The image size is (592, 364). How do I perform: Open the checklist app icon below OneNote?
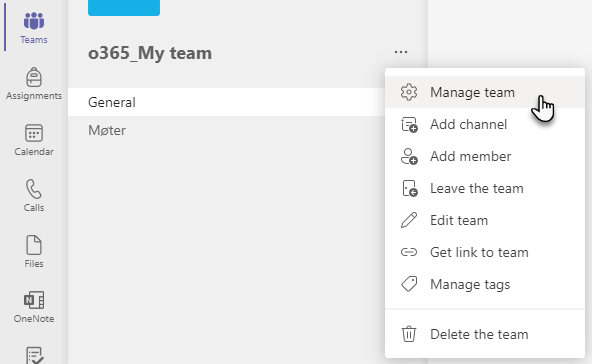(x=34, y=355)
